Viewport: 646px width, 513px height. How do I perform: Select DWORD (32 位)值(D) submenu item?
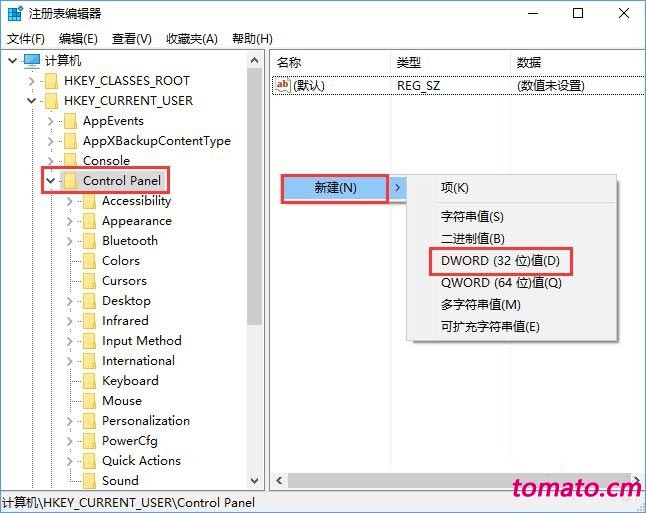tap(500, 261)
